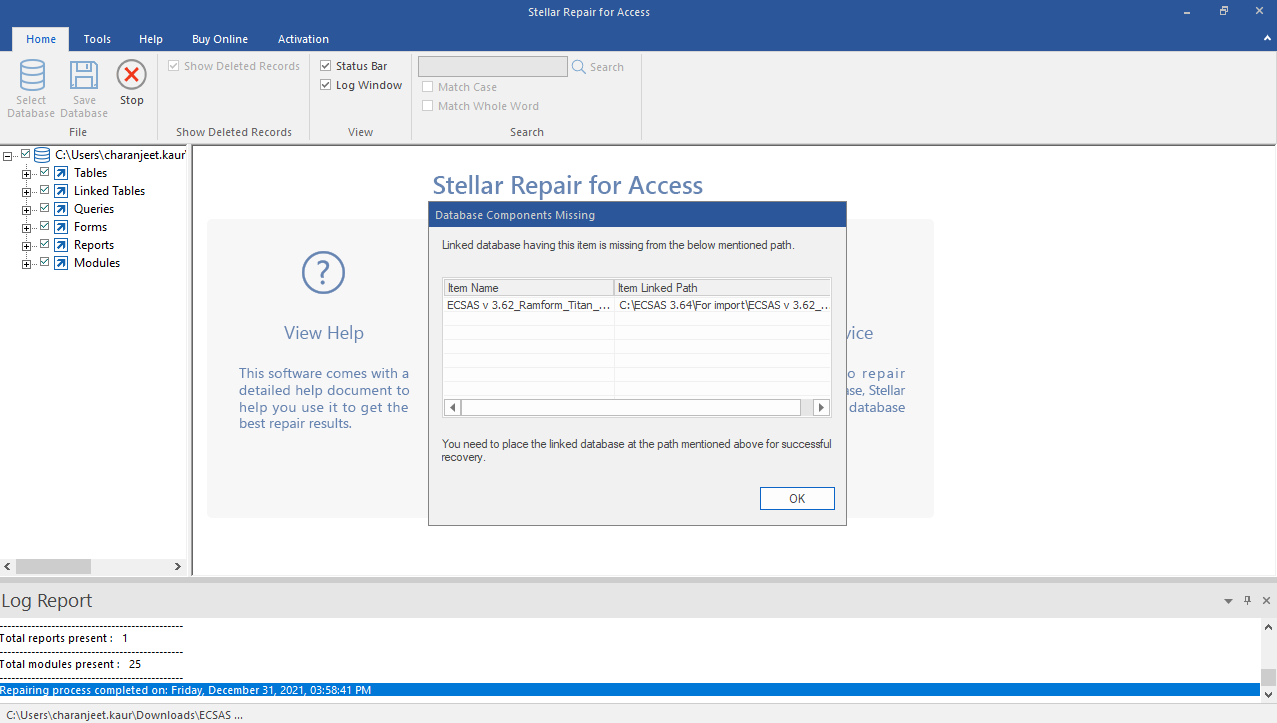Click the Reports node icon
The image size is (1277, 723).
(x=61, y=245)
